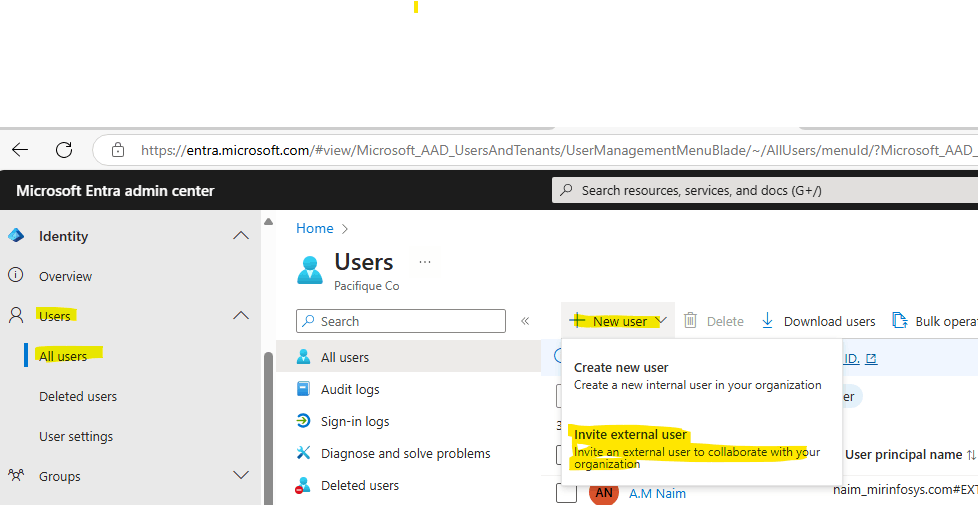Select All users in blade menu
The width and height of the screenshot is (978, 505).
(x=409, y=357)
